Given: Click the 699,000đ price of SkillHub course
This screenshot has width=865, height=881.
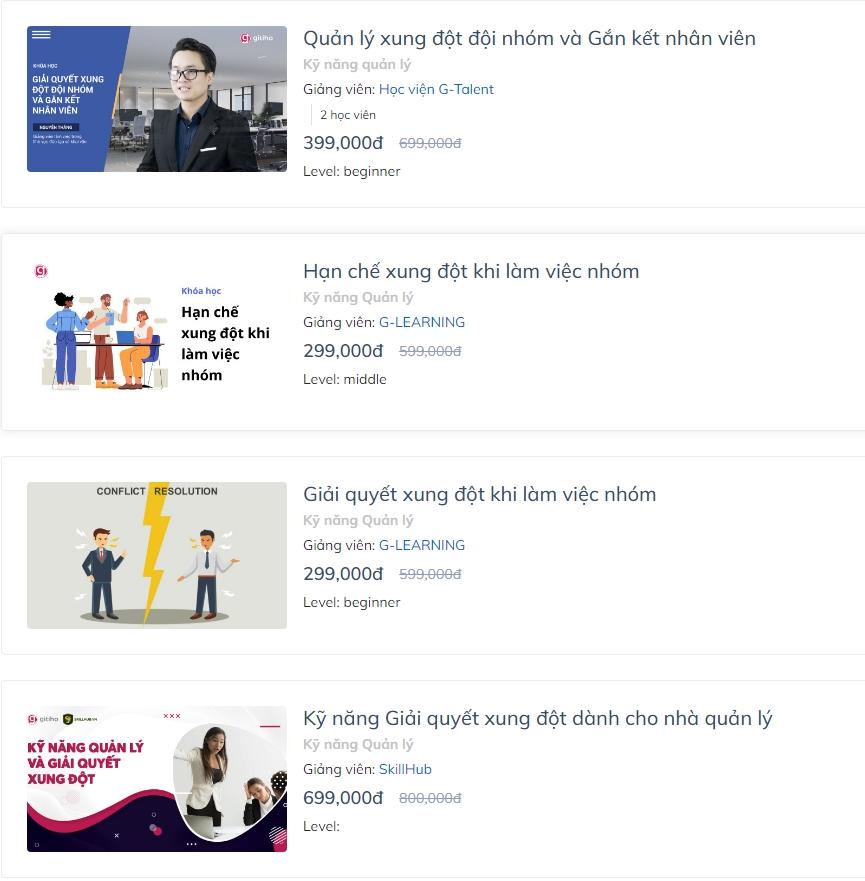Looking at the screenshot, I should tap(343, 798).
